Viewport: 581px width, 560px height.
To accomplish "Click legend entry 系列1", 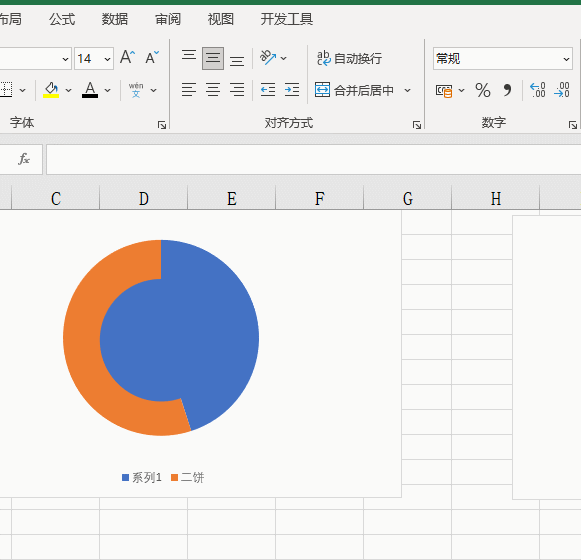I will pos(142,477).
